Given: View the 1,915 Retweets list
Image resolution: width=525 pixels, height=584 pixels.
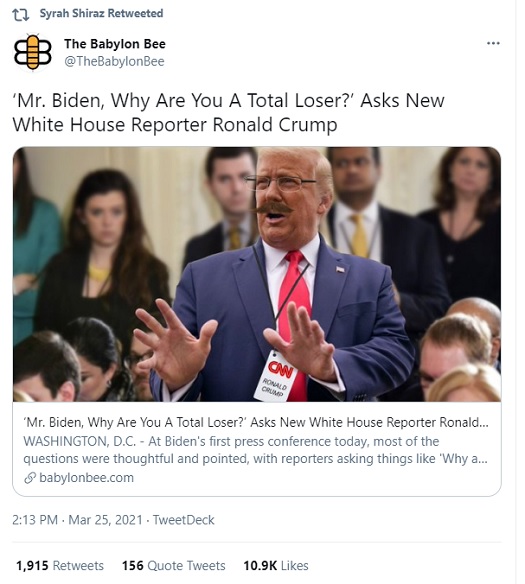Looking at the screenshot, I should tap(60, 566).
